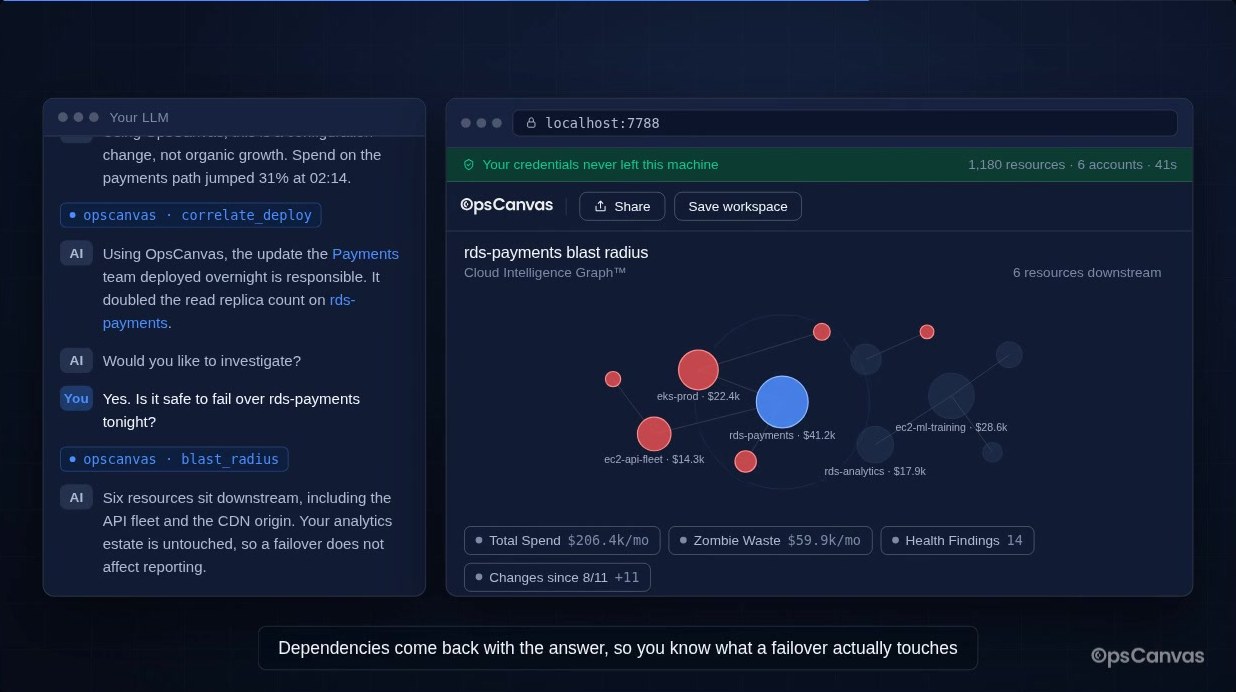The width and height of the screenshot is (1236, 692).
Task: Click the opscanvas blast_radius tool tag
Action: 174,459
